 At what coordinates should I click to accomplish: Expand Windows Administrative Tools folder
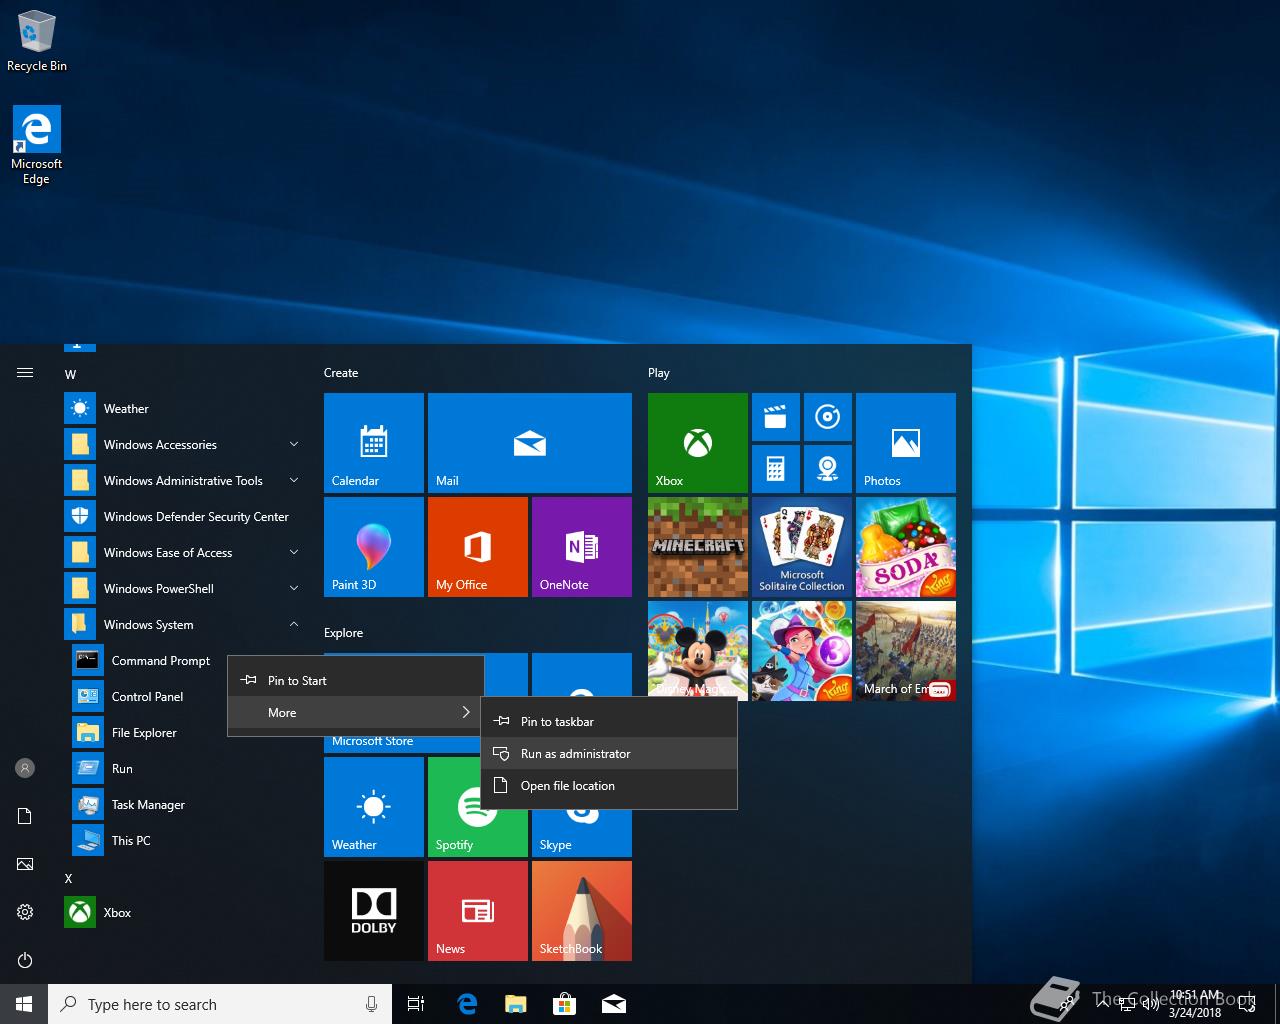click(x=184, y=480)
